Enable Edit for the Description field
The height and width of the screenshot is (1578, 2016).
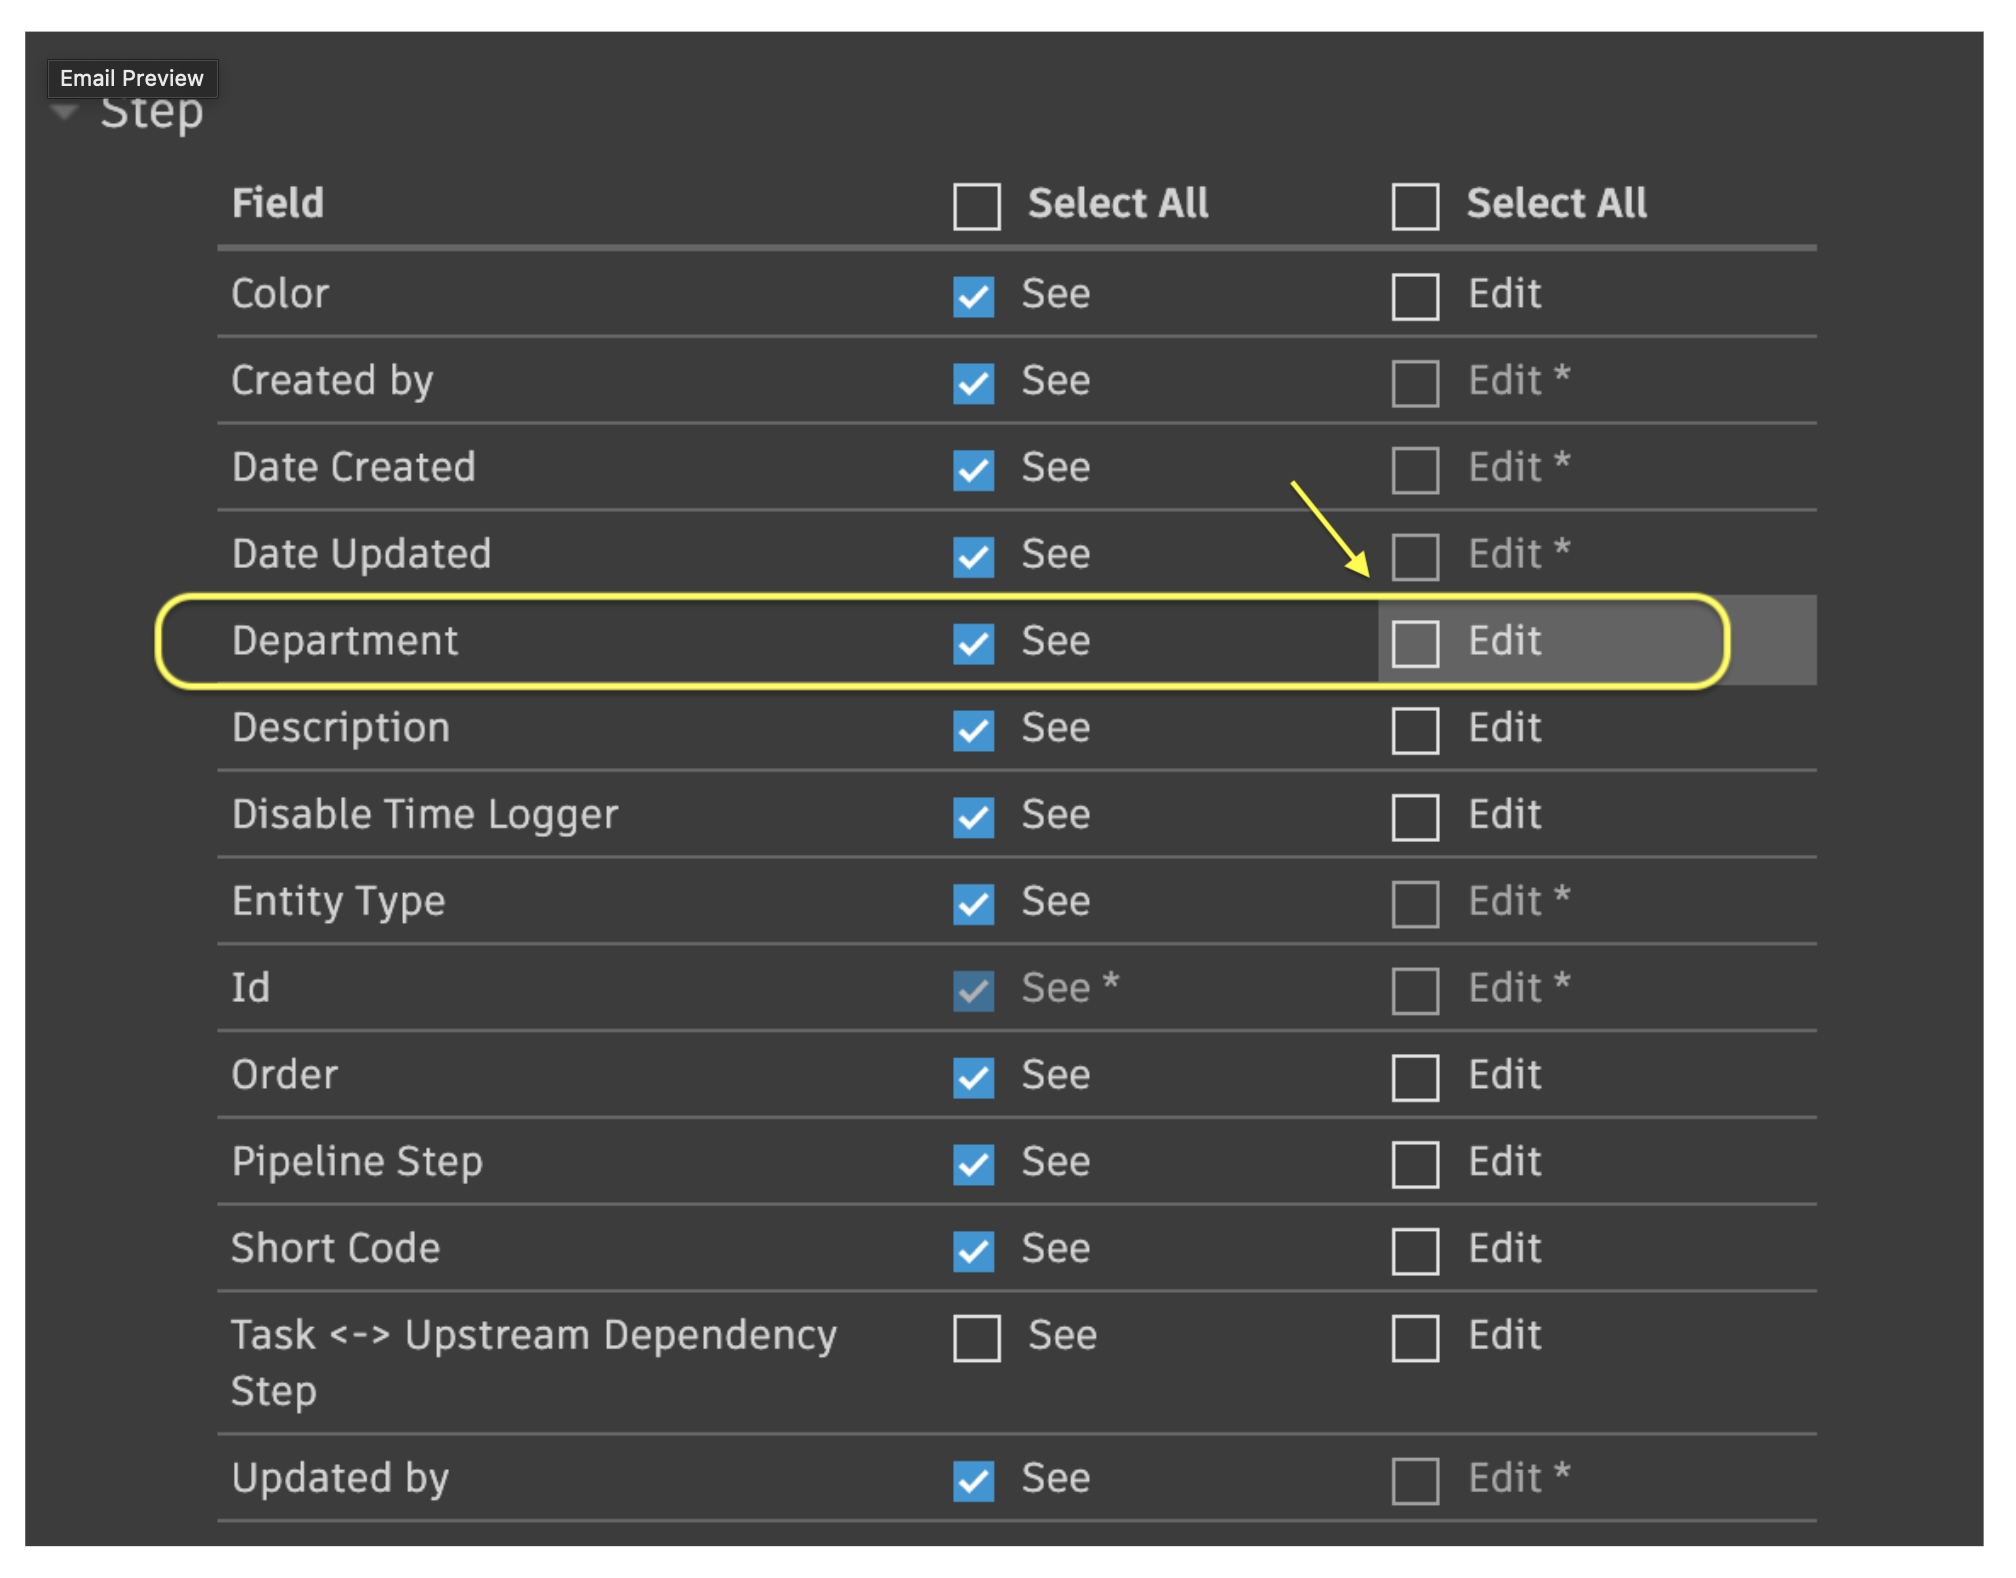click(1414, 729)
